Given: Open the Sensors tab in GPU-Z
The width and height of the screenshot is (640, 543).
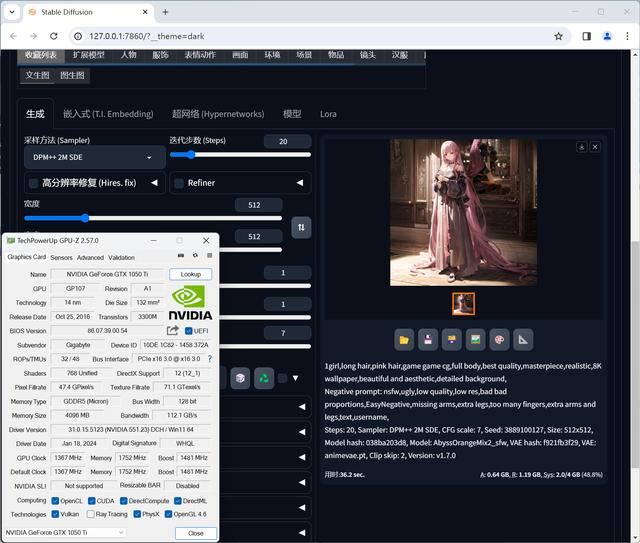Looking at the screenshot, I should point(61,258).
